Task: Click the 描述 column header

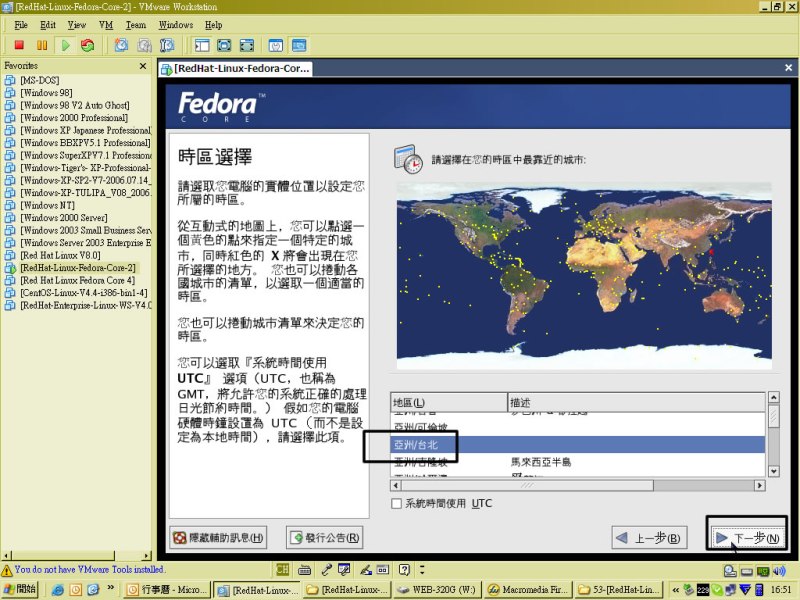Action: click(636, 403)
